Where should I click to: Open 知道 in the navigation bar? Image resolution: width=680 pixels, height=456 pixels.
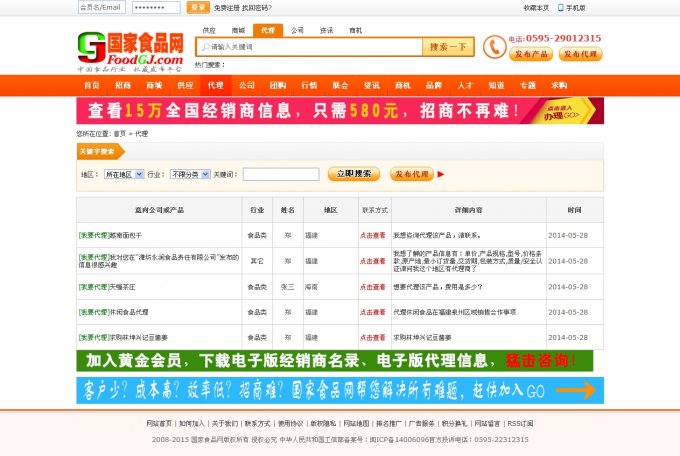tap(497, 85)
